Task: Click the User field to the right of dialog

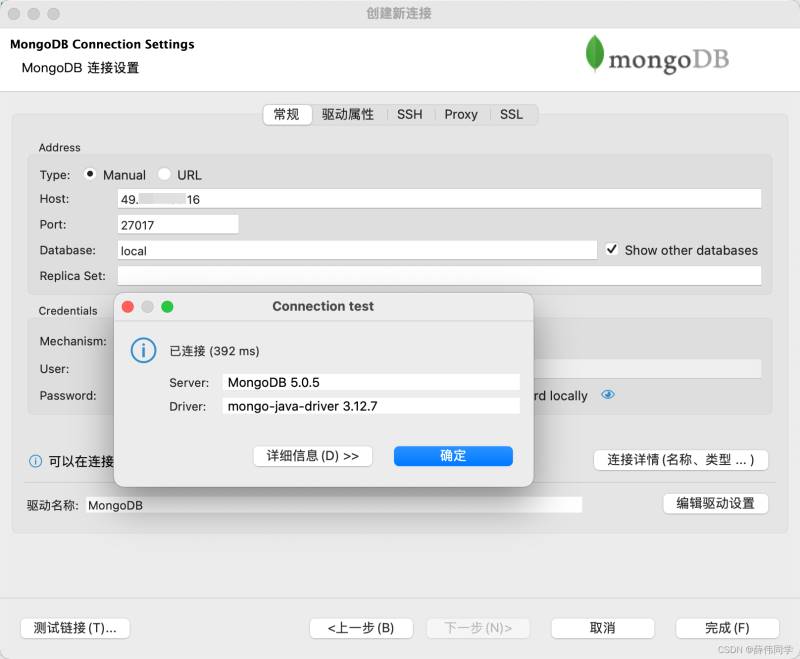Action: coord(648,369)
